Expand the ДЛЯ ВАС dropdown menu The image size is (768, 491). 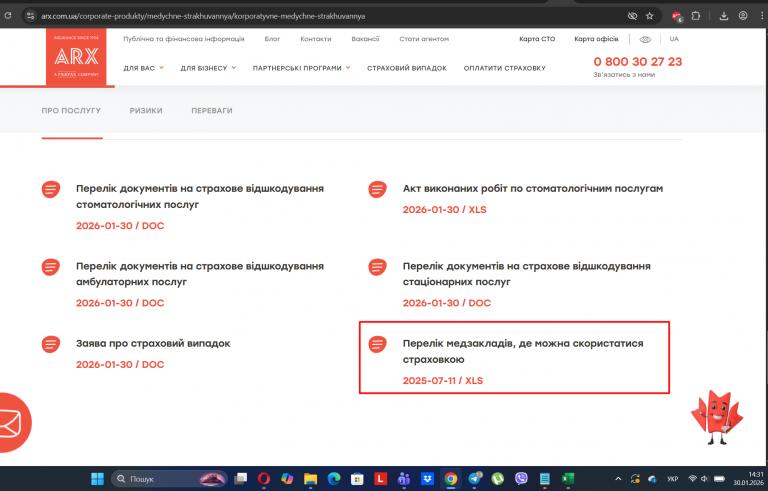point(144,68)
